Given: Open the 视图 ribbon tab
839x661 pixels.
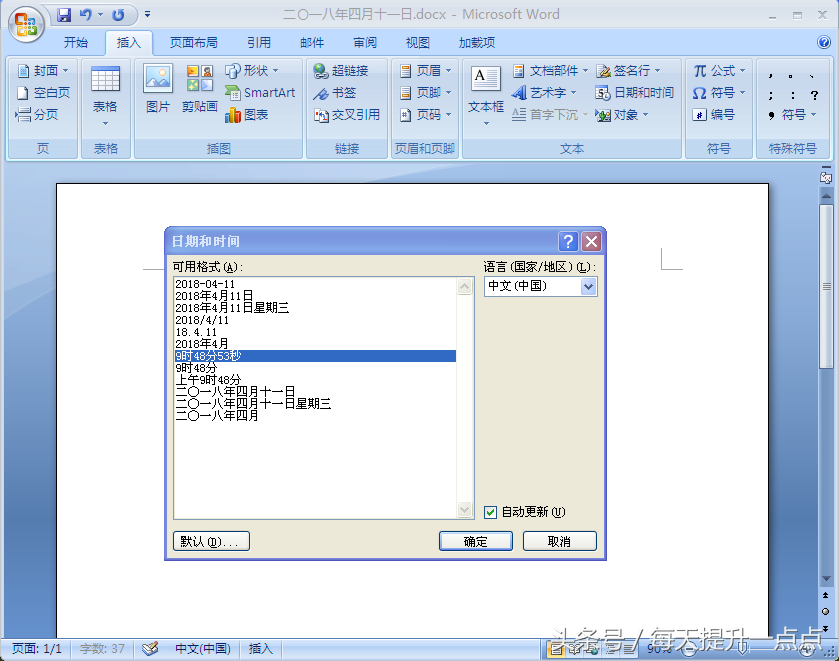Looking at the screenshot, I should point(417,43).
